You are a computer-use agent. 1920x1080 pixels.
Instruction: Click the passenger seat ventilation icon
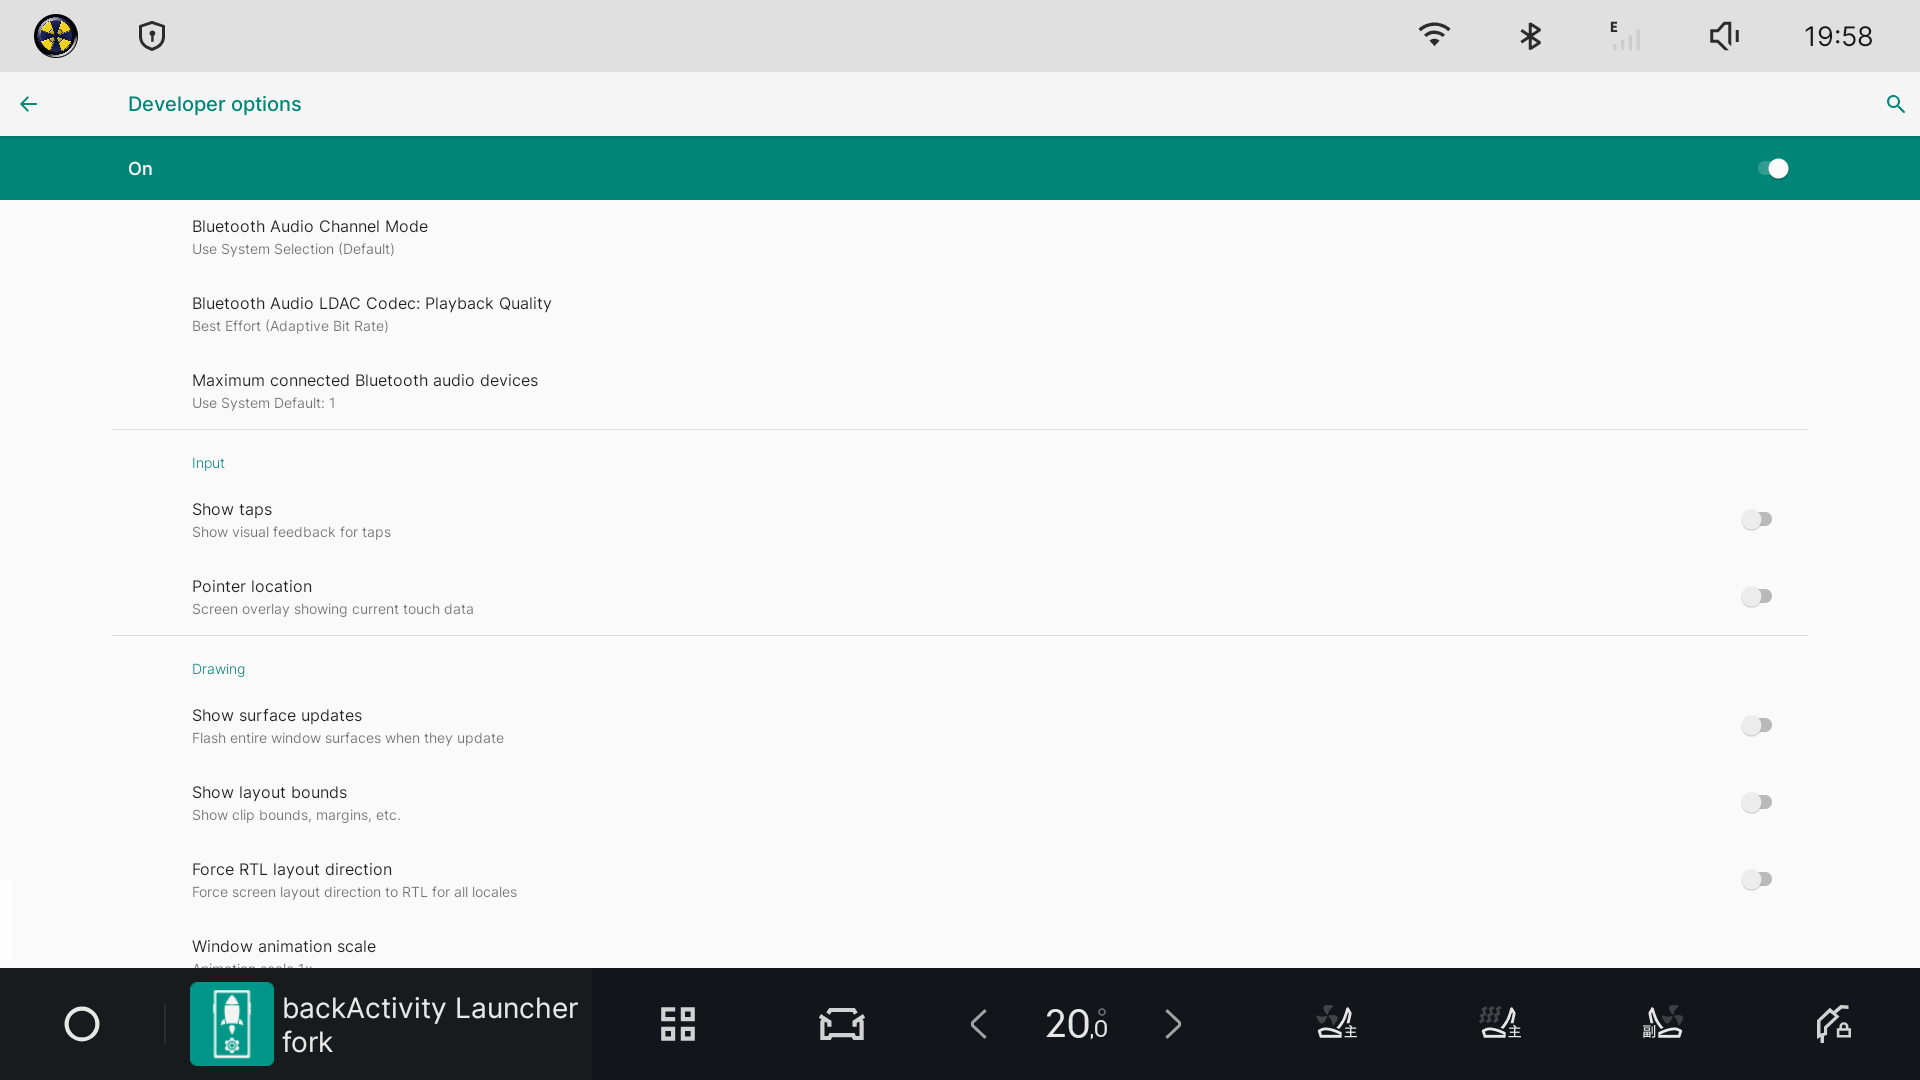tap(1663, 1023)
